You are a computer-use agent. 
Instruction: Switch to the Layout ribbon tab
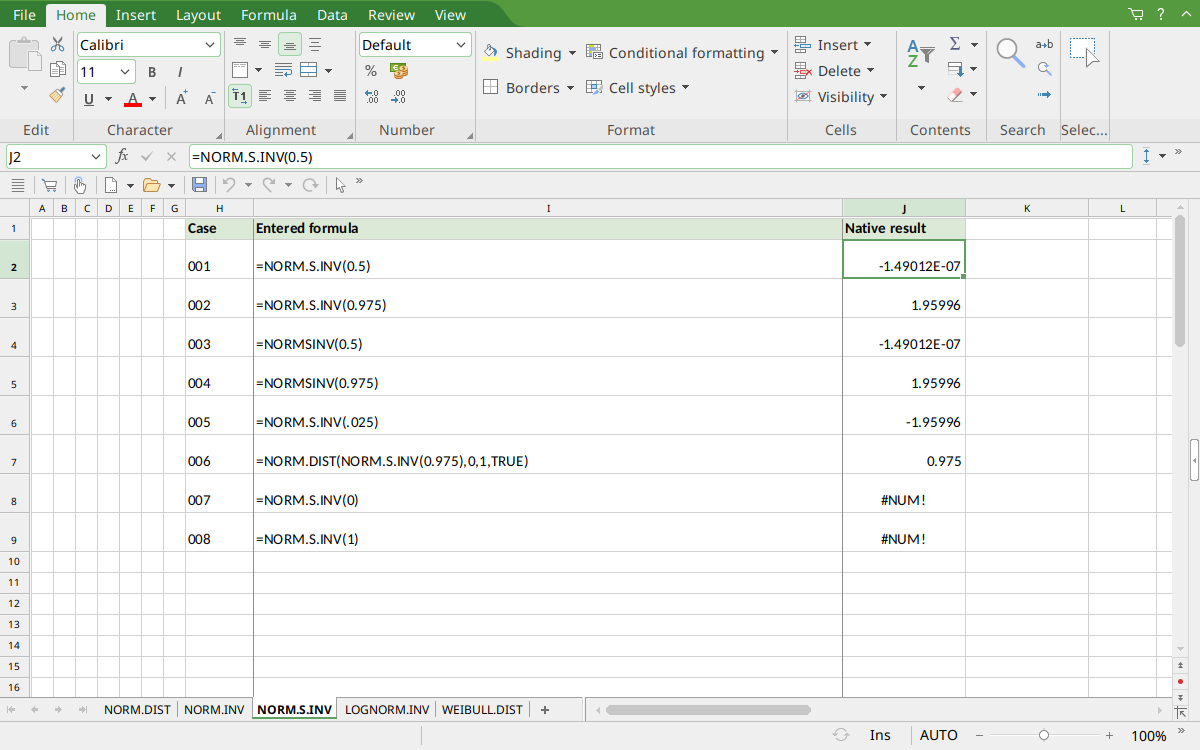click(x=198, y=15)
